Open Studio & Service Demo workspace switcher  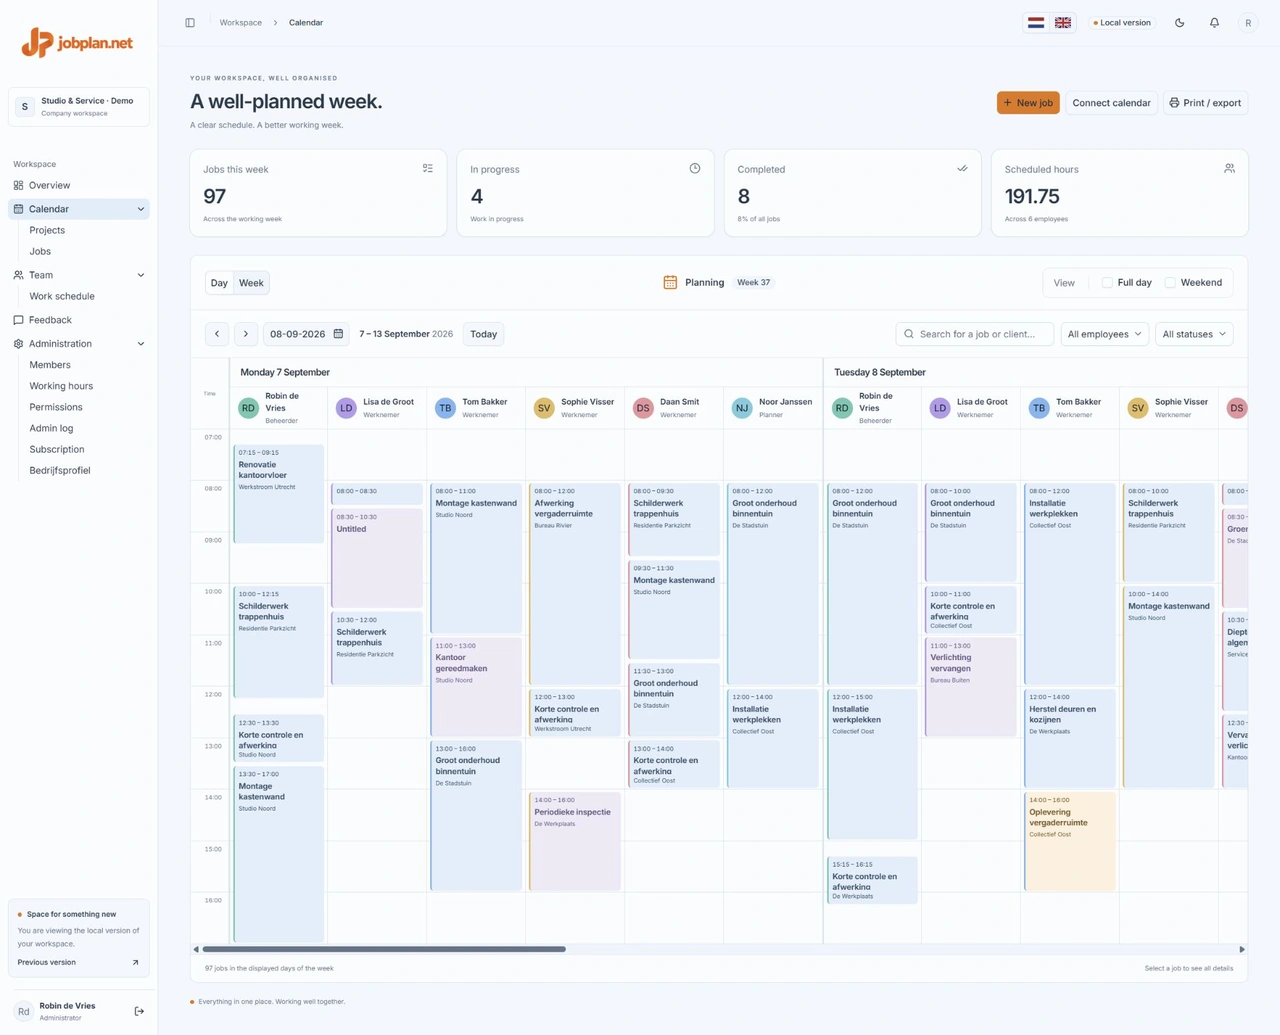pos(79,107)
